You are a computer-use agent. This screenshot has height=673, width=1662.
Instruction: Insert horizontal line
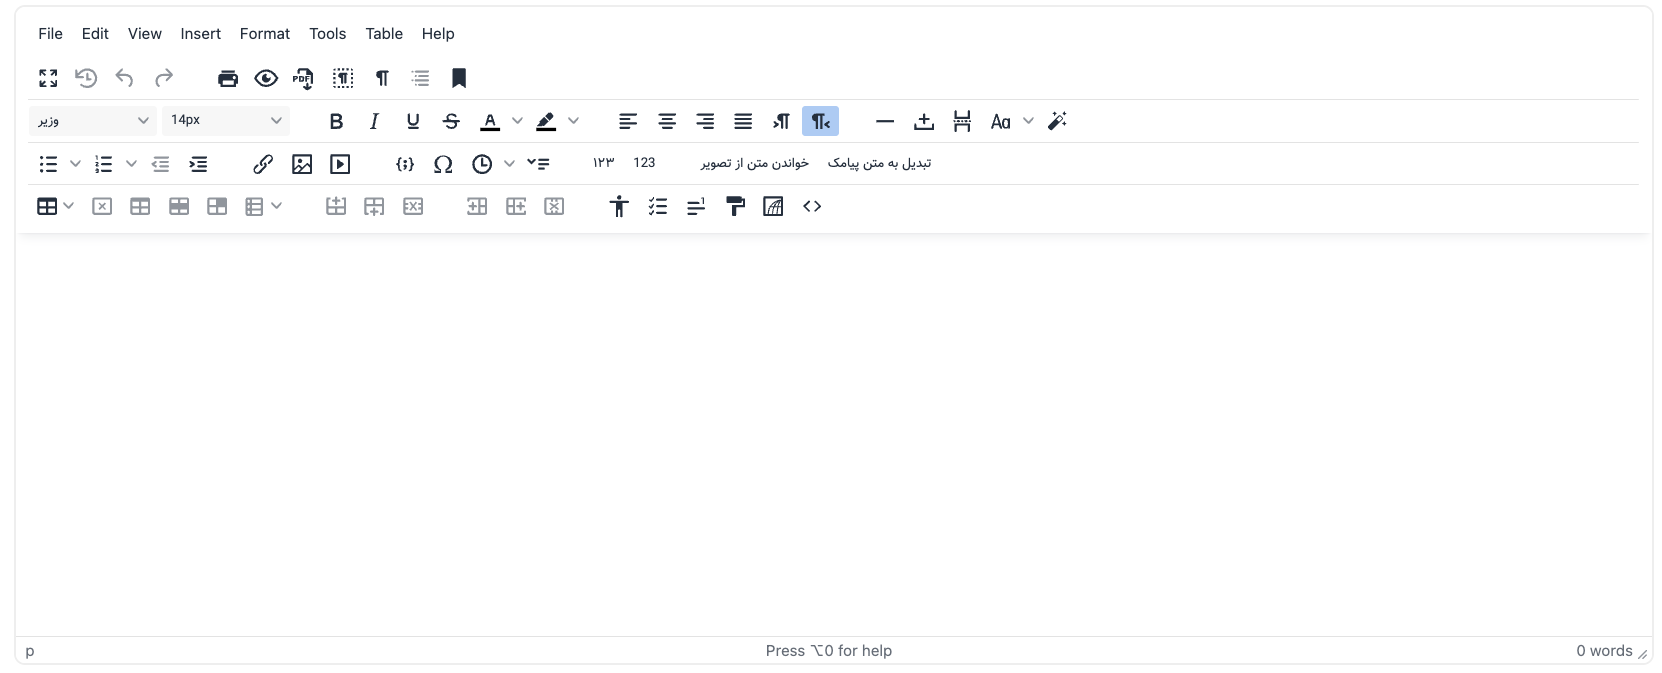pos(885,121)
